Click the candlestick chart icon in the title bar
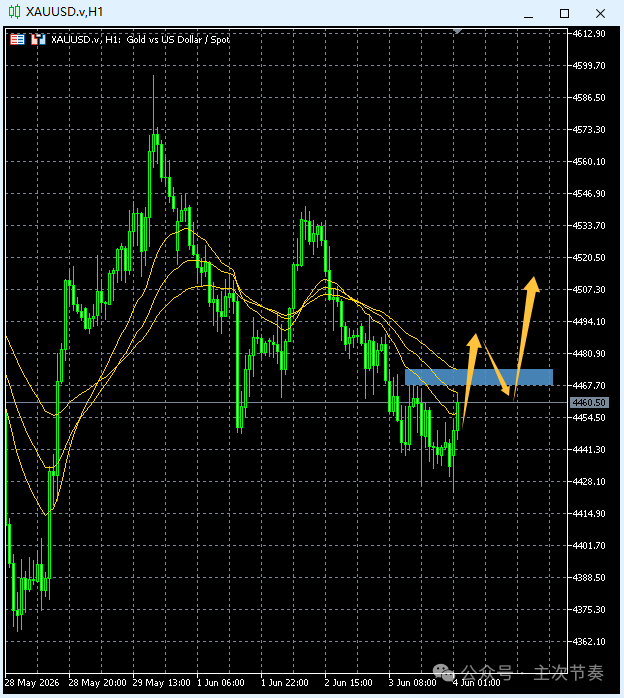Viewport: 624px width, 698px height. point(14,12)
